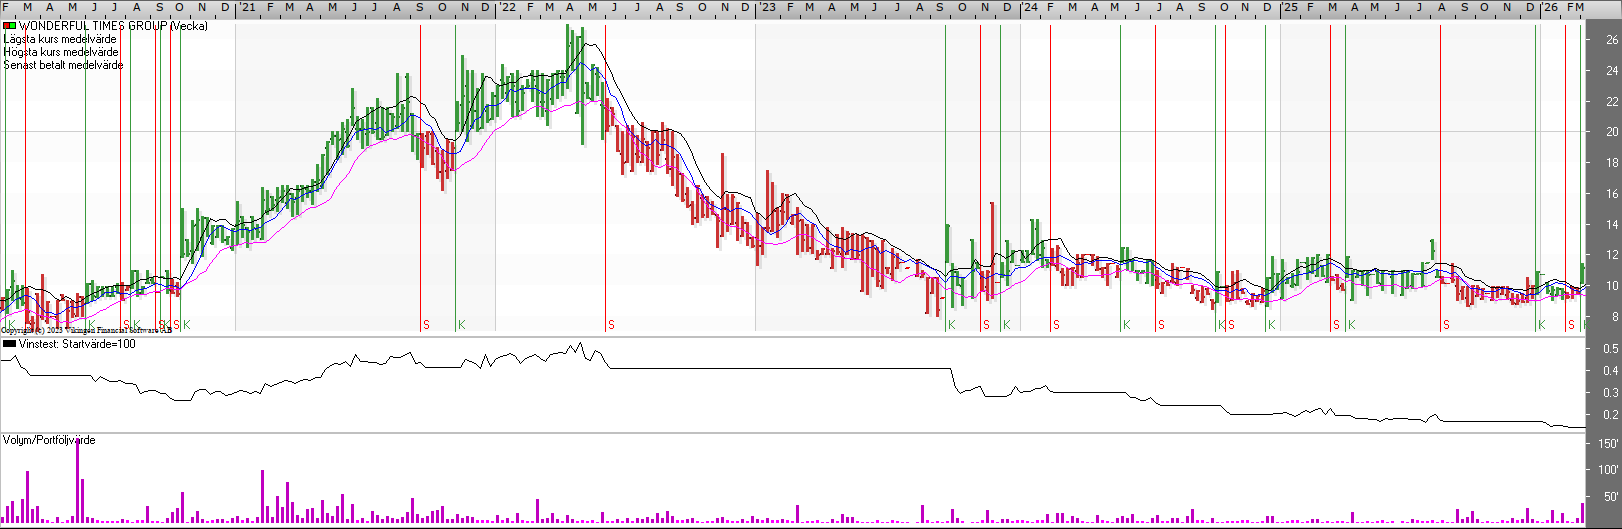Click the '21 year label on timeline
This screenshot has height=529, width=1622.
click(x=246, y=8)
